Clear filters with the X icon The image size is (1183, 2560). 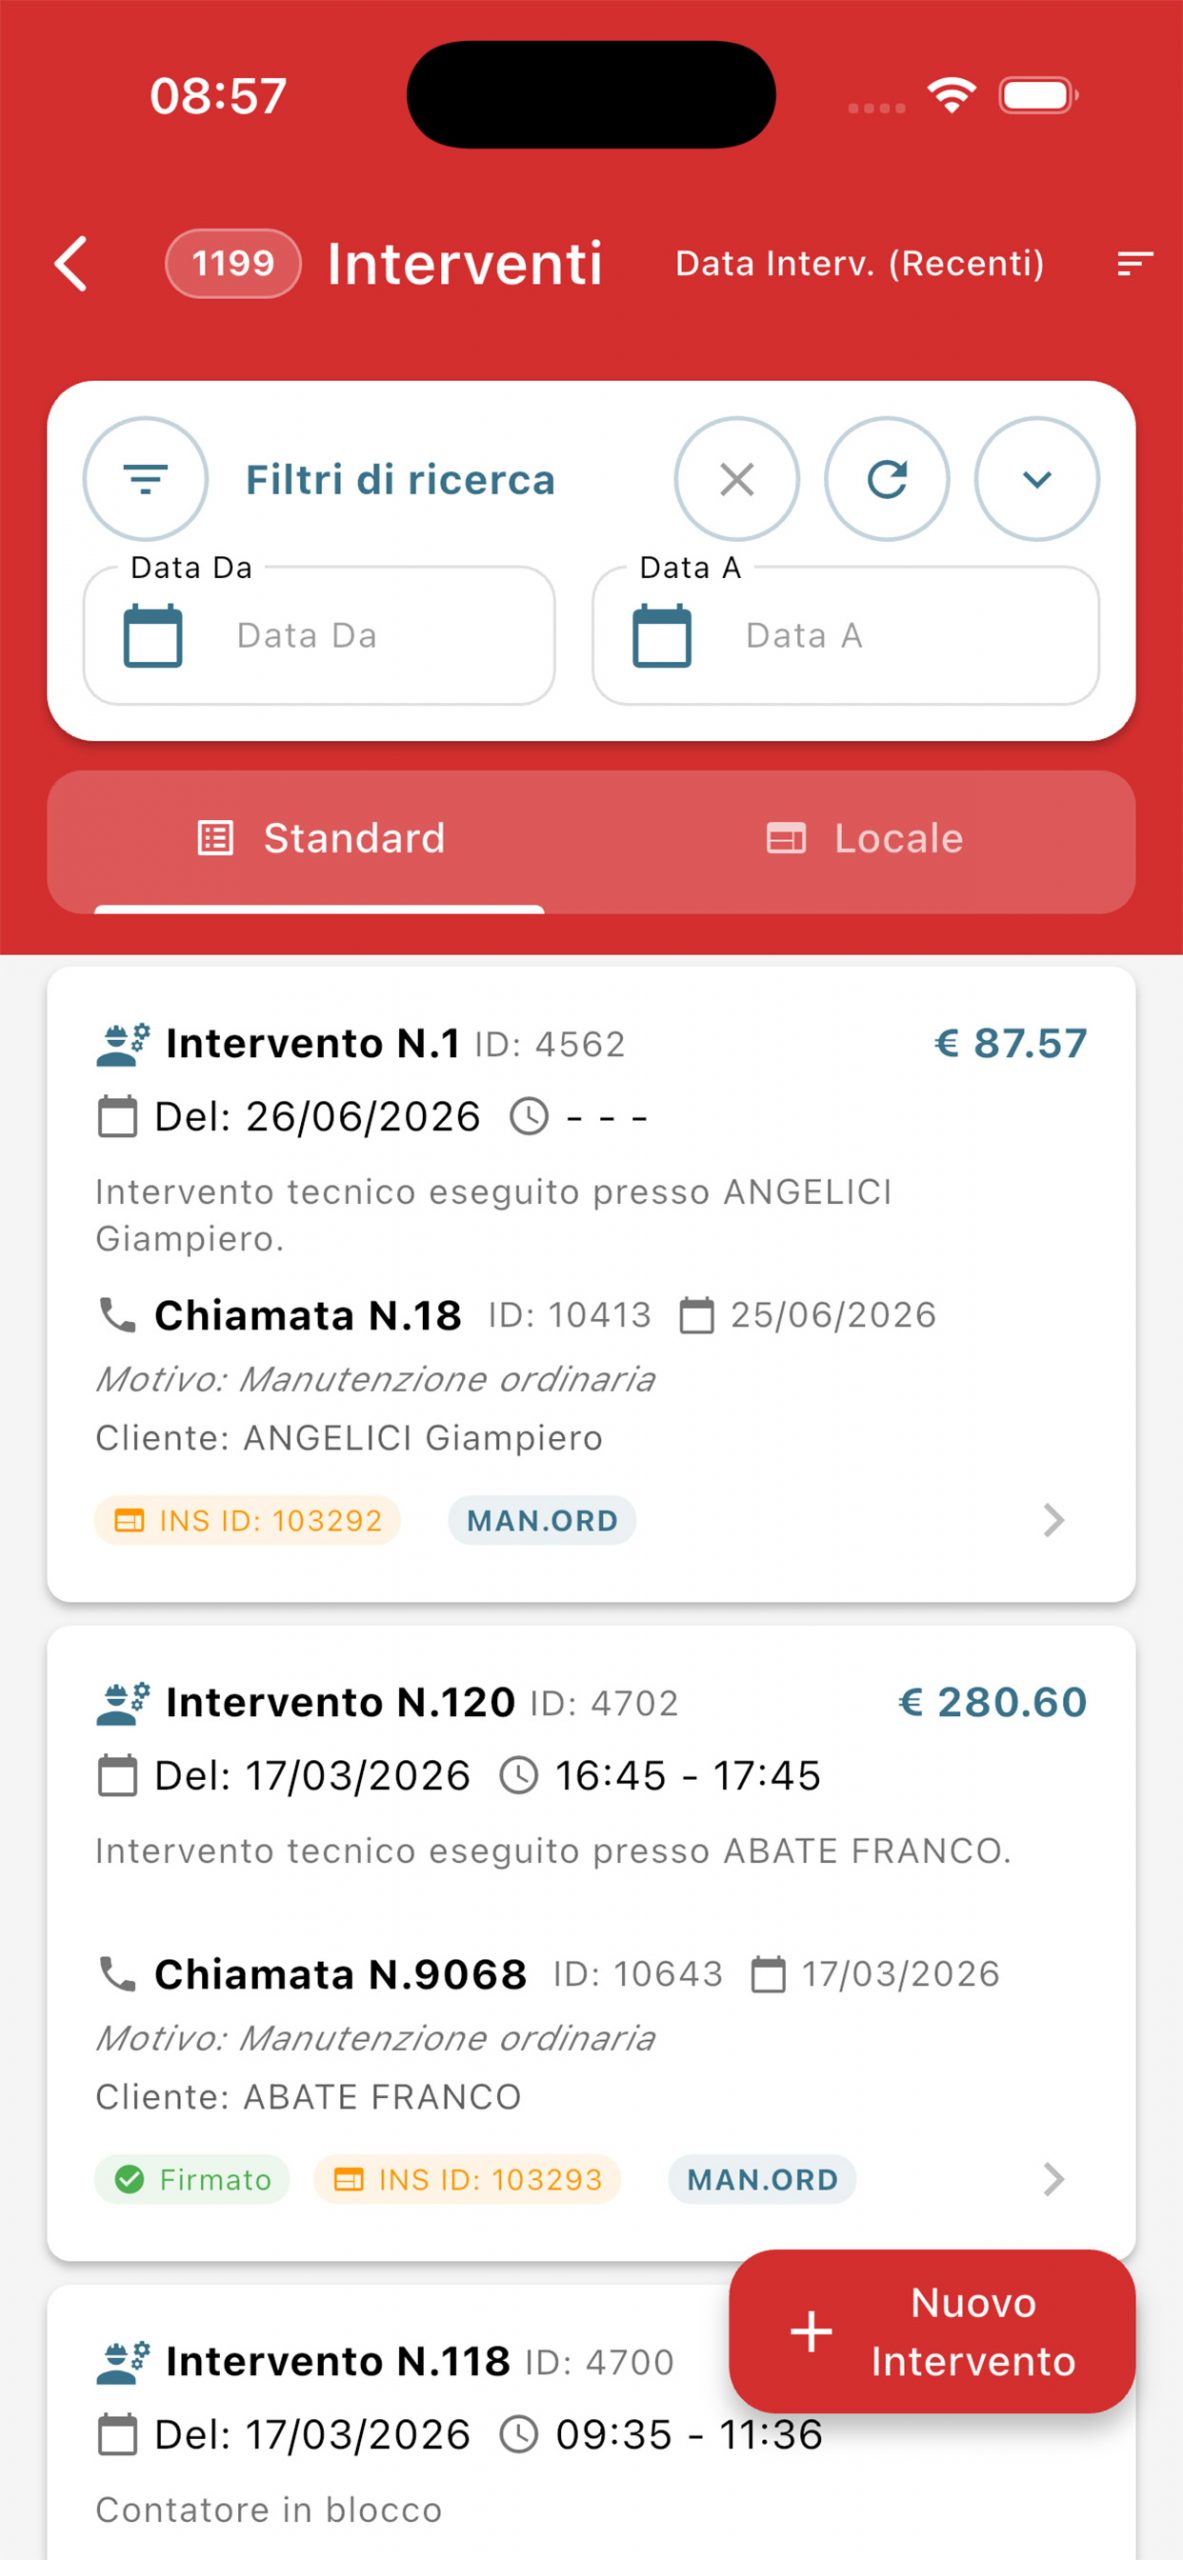click(737, 479)
